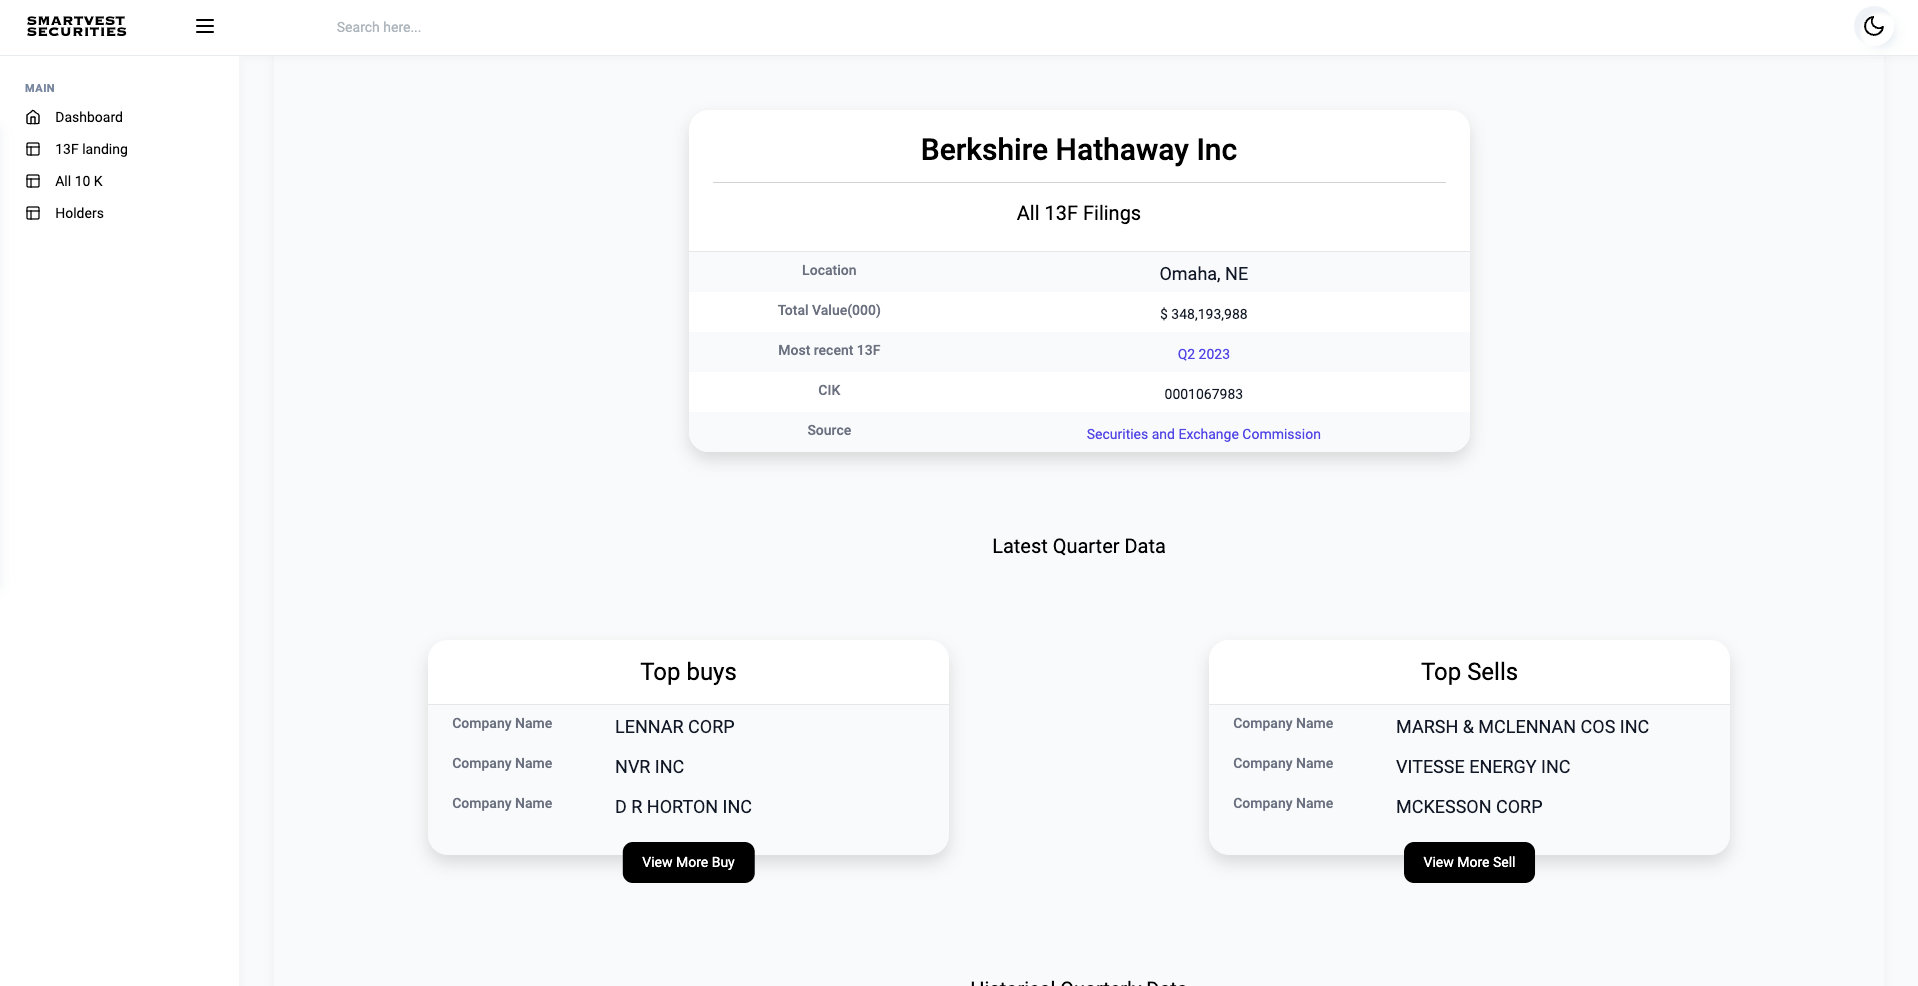Click the CIK number 0001067983
The height and width of the screenshot is (986, 1918).
1203,394
